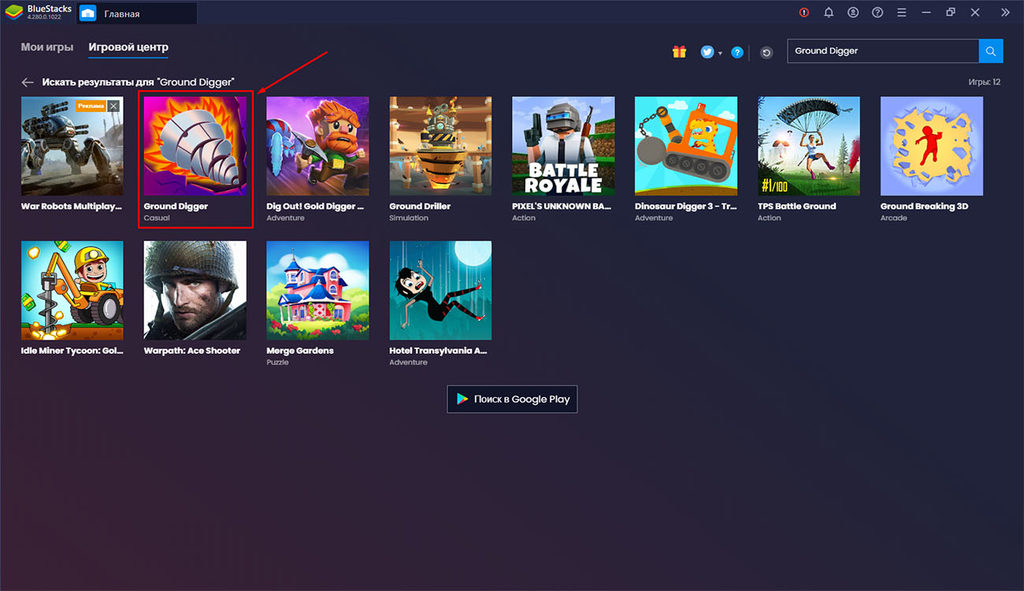Open the account profile icon
This screenshot has height=591, width=1024.
click(853, 12)
